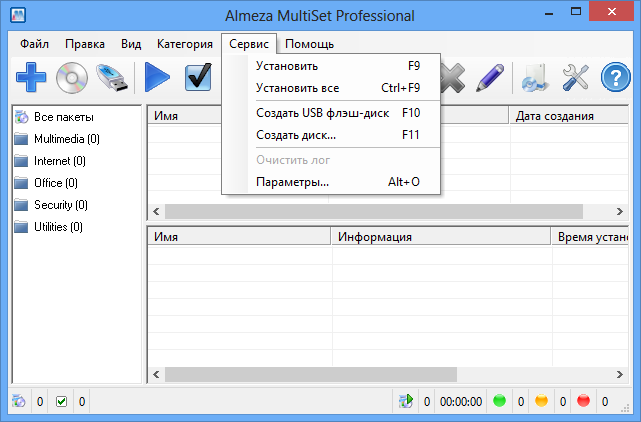Open the Правка menu

point(85,44)
